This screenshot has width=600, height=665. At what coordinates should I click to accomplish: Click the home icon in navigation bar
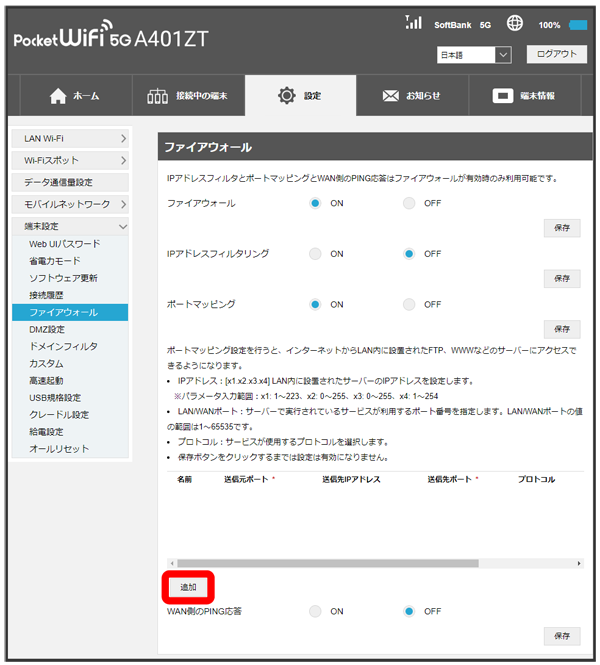(x=58, y=96)
